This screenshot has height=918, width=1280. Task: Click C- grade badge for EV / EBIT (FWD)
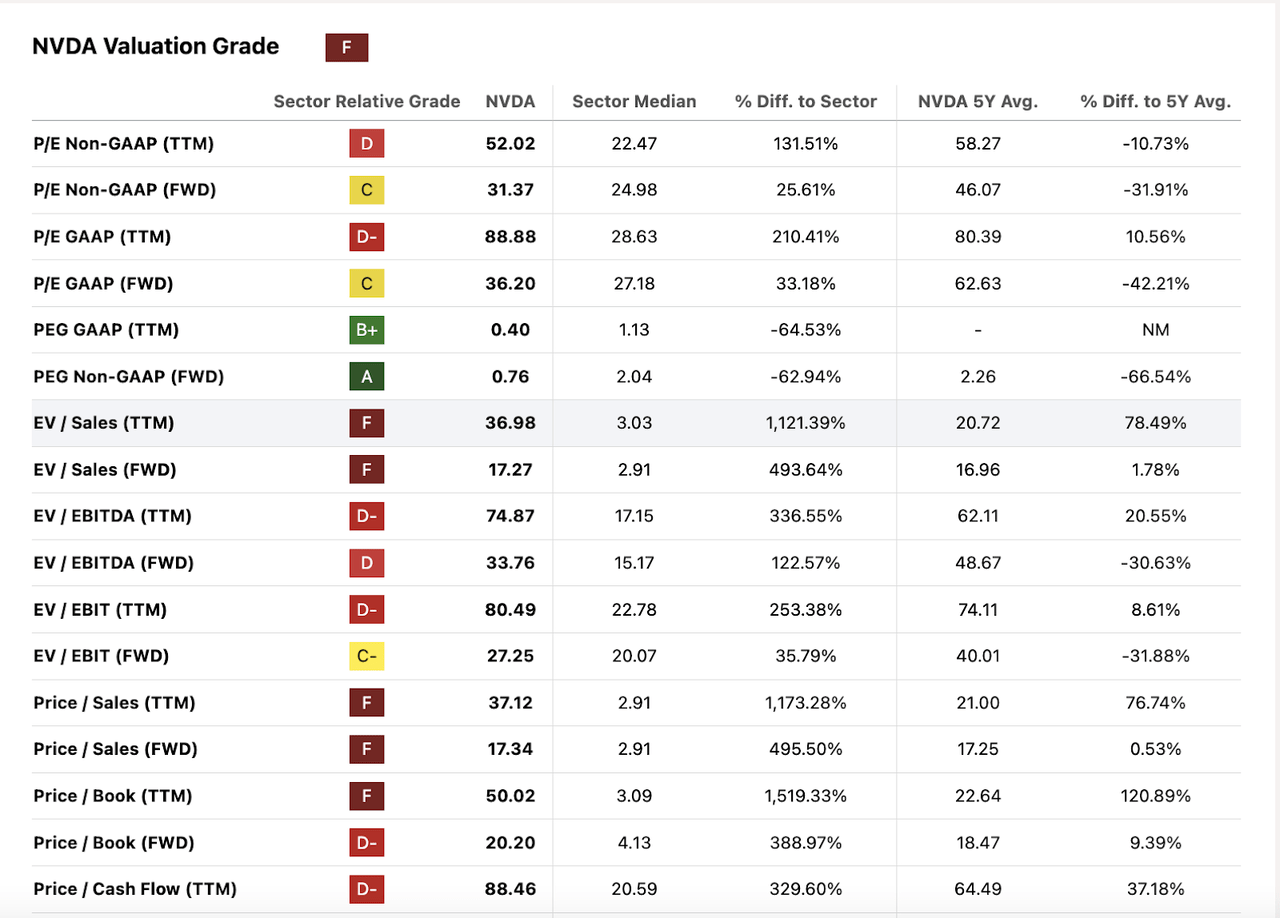click(367, 656)
